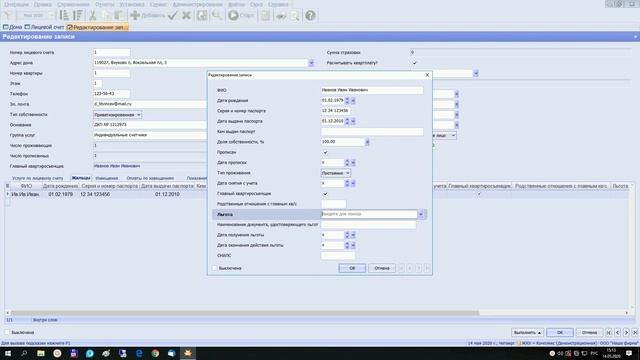Open Chrome from the taskbar
The width and height of the screenshot is (640, 360).
click(155, 353)
